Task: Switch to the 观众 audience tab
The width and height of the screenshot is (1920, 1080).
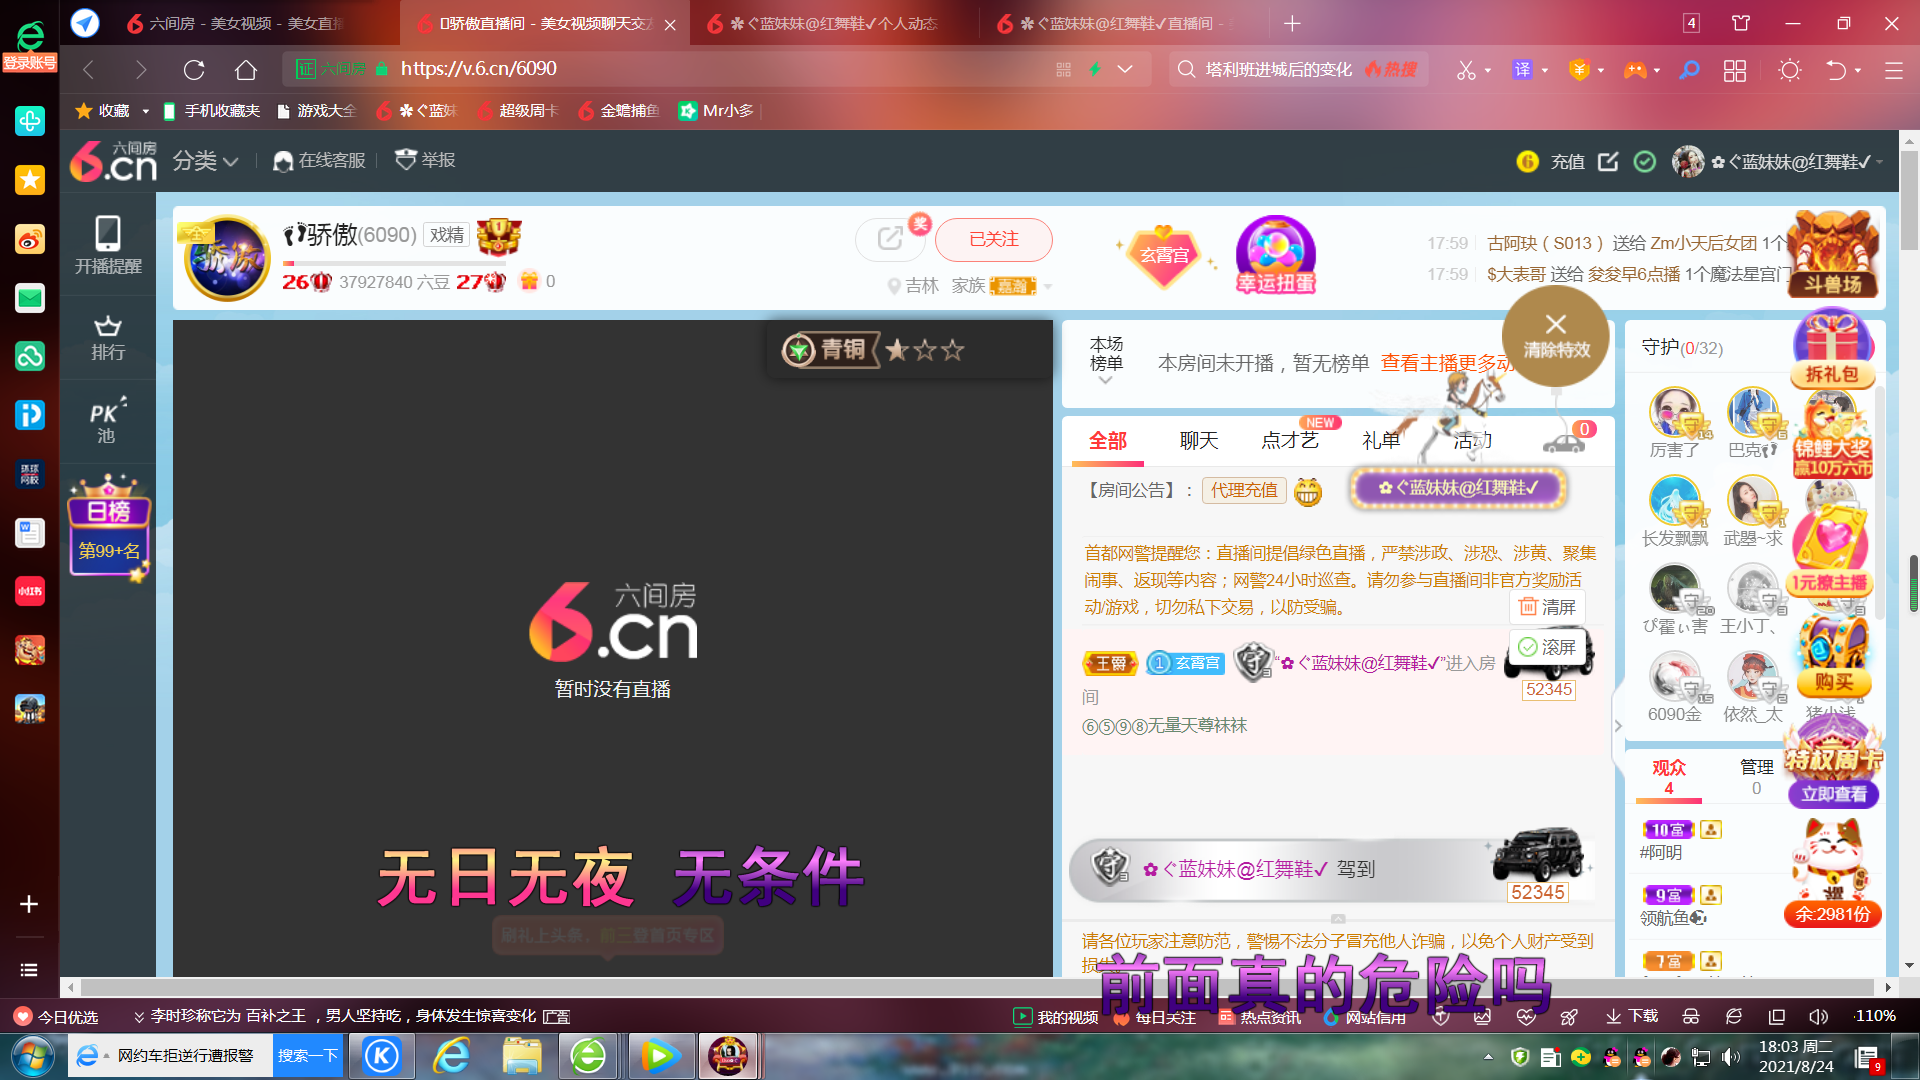Action: [x=1668, y=777]
